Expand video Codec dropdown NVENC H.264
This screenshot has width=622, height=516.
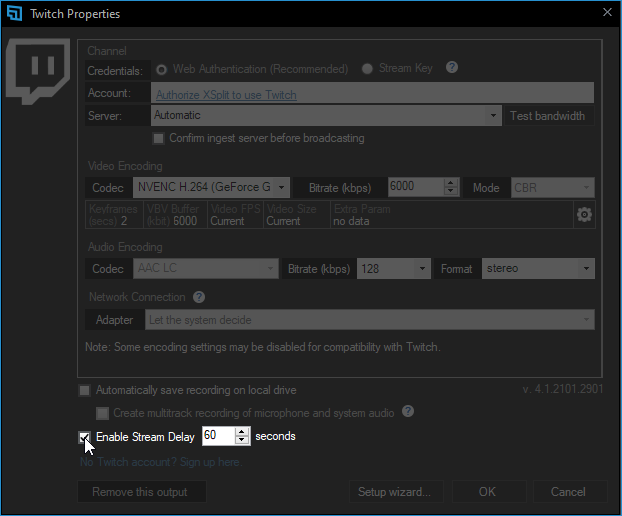coord(211,187)
